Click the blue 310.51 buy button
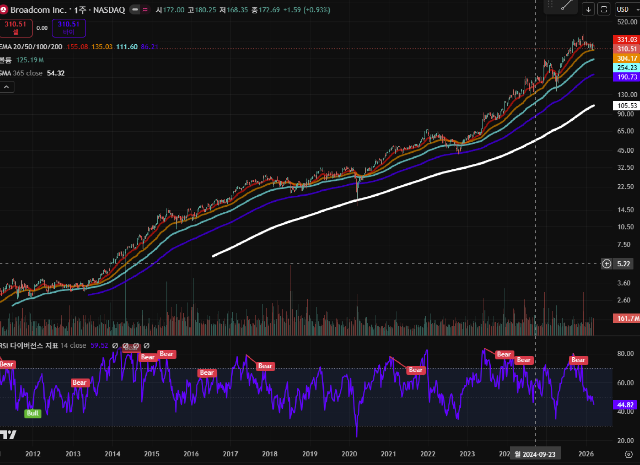The image size is (640, 465). pyautogui.click(x=69, y=28)
